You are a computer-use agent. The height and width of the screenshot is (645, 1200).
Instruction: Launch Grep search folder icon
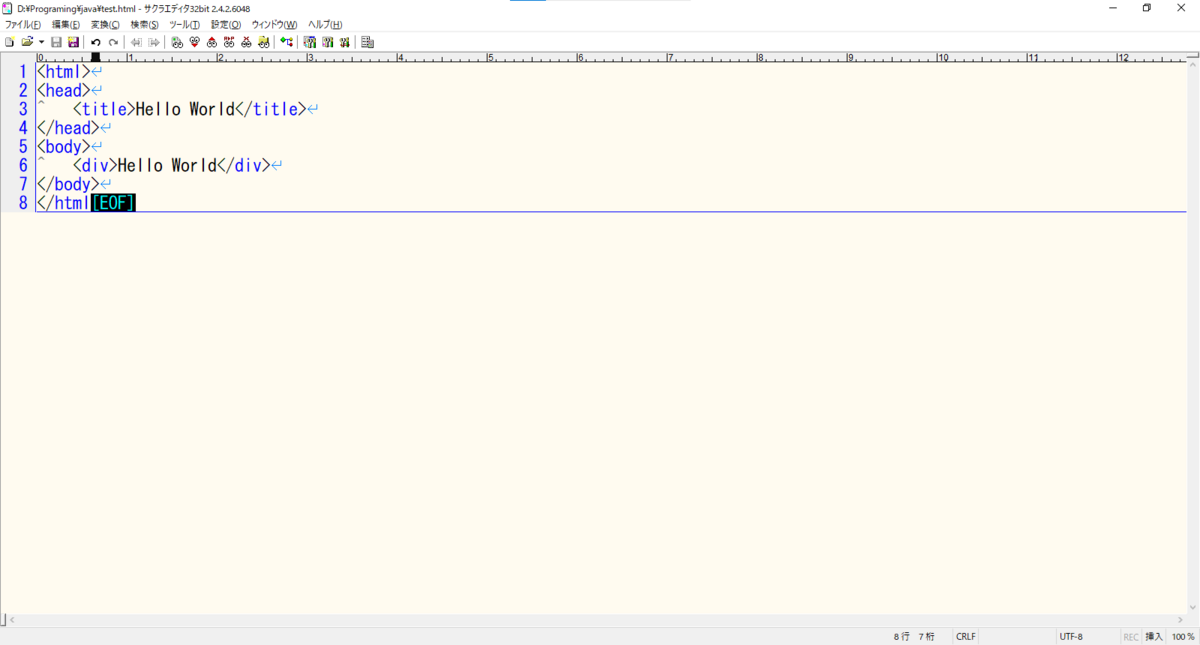(x=264, y=42)
